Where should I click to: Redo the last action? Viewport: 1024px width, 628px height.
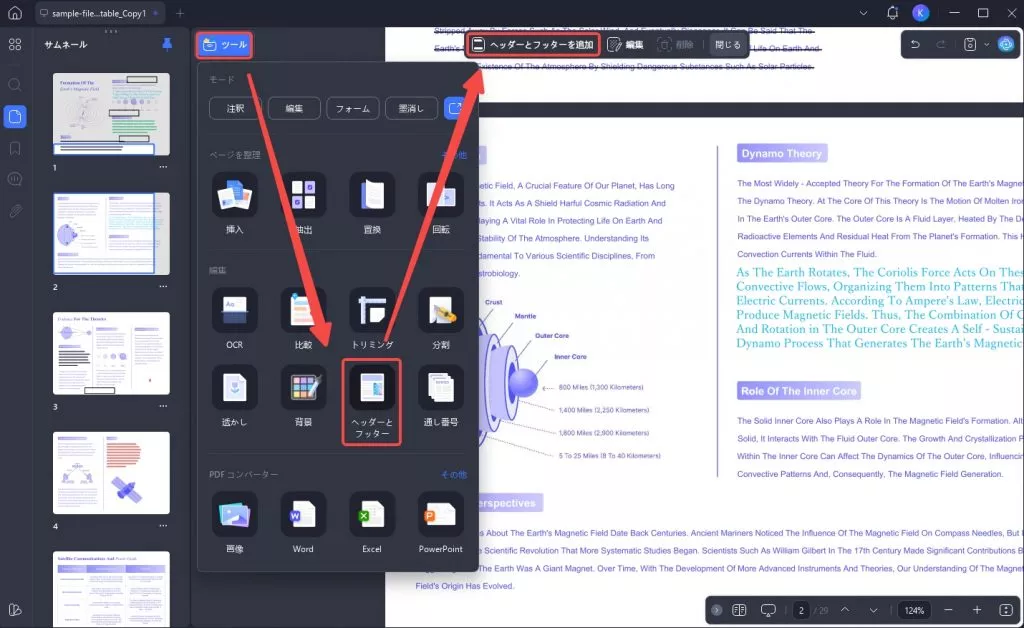(x=941, y=44)
